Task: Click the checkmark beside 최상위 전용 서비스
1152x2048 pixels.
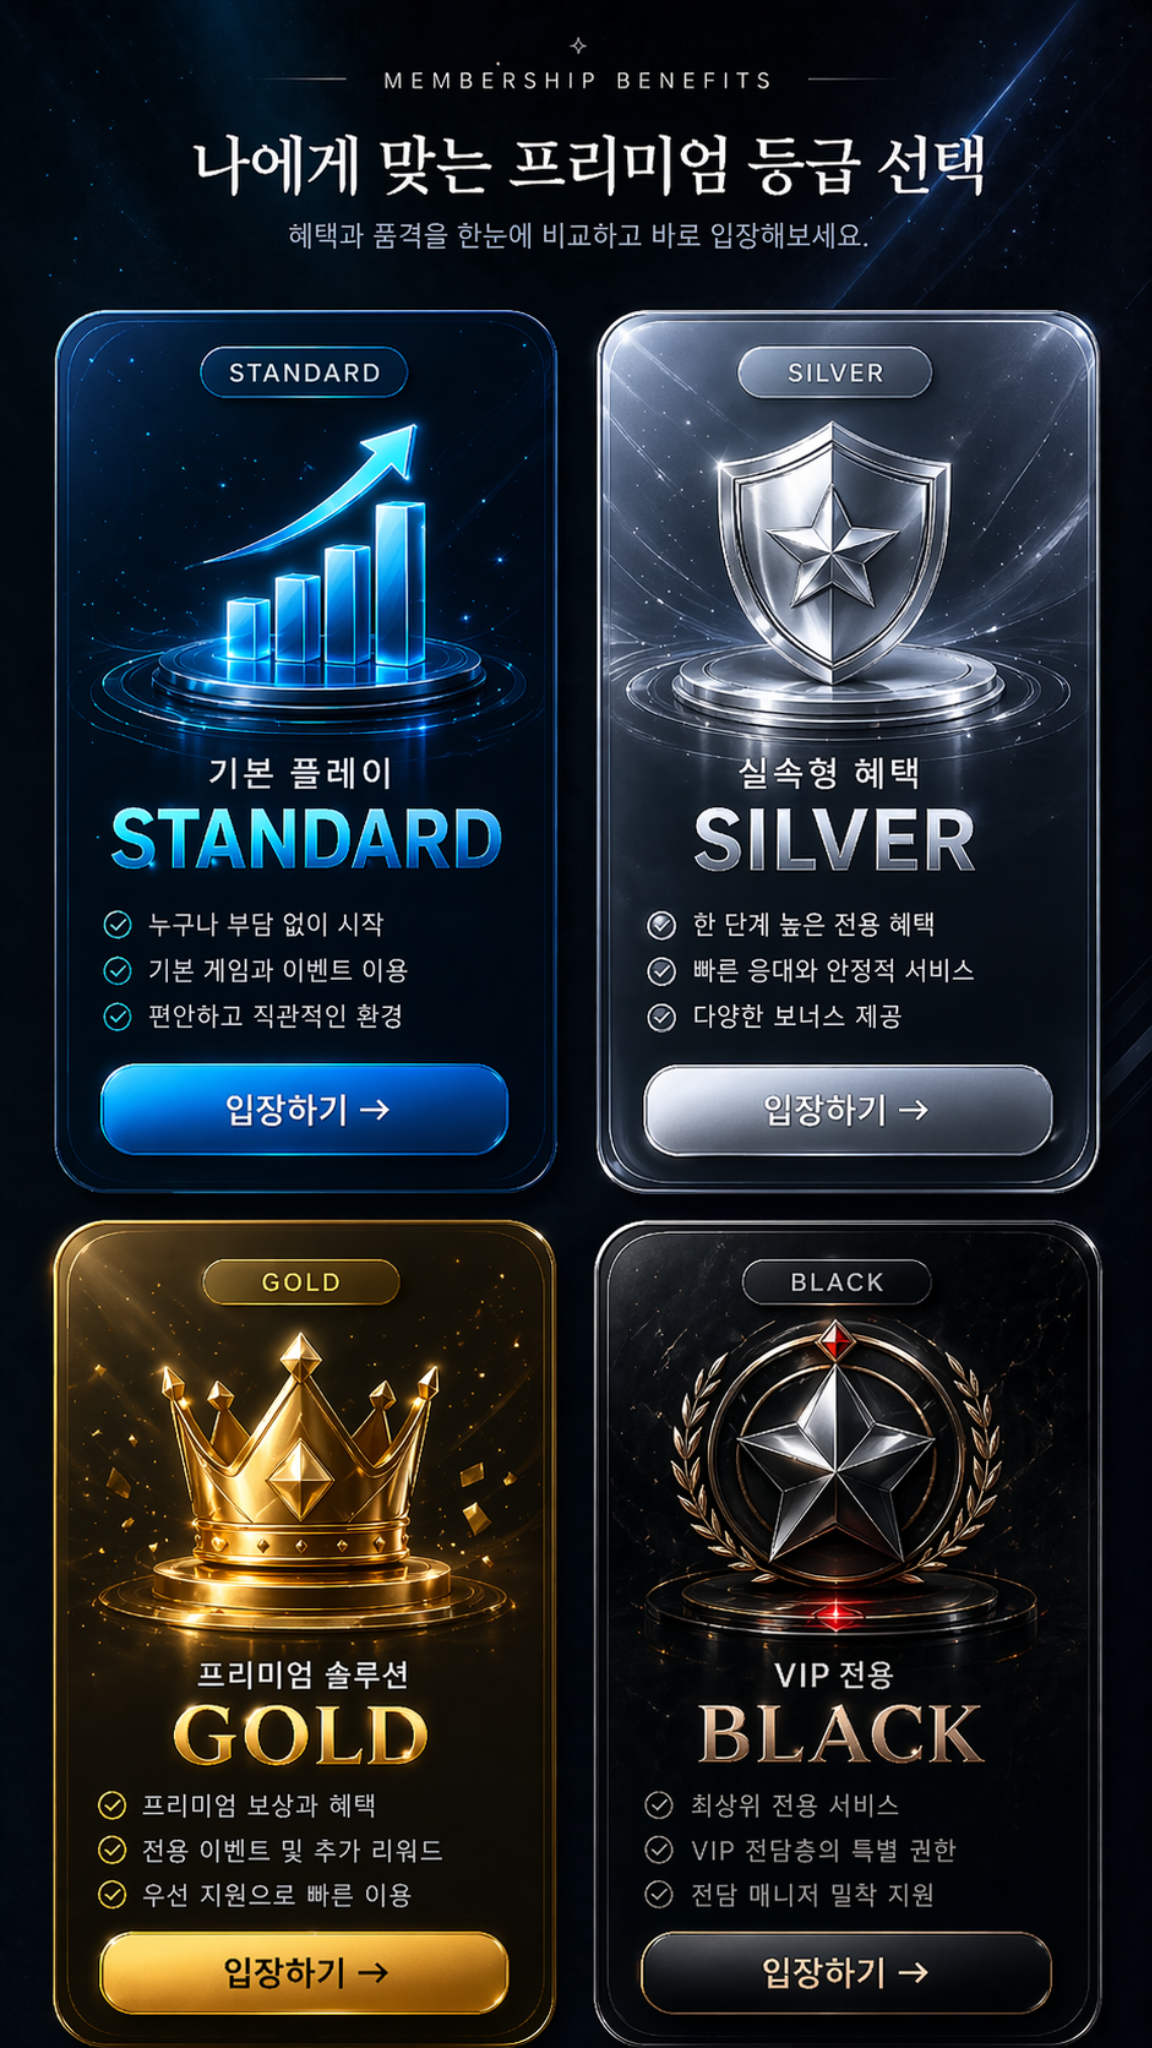Action: click(658, 1805)
